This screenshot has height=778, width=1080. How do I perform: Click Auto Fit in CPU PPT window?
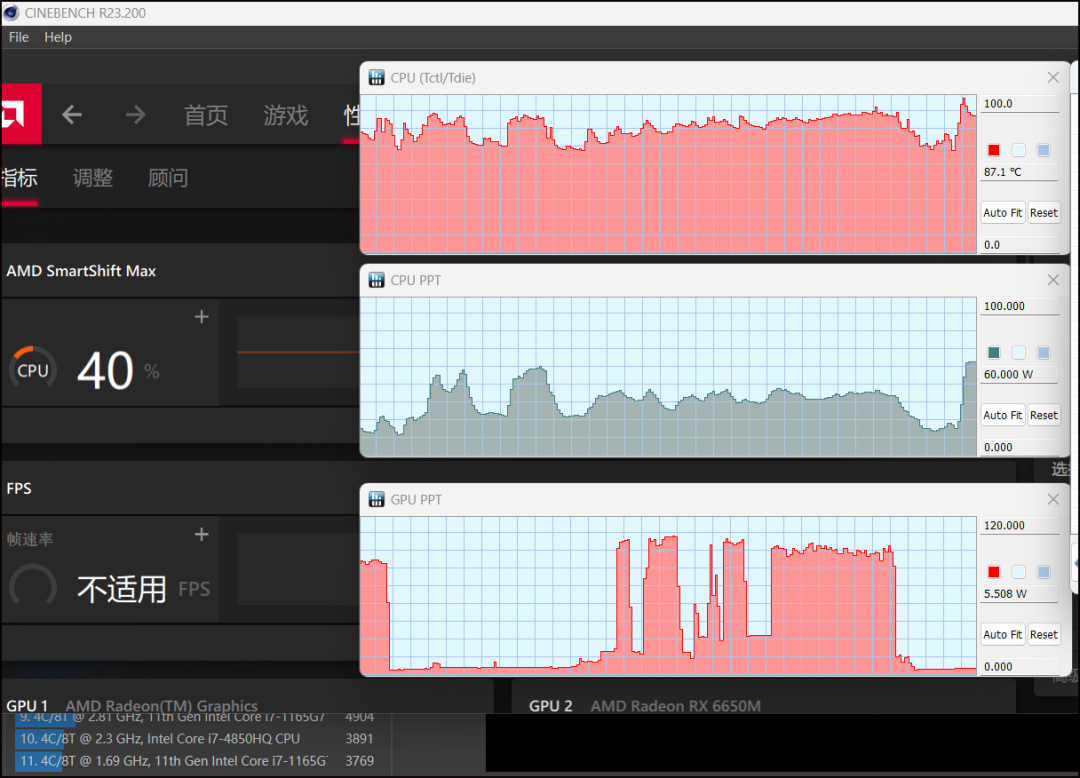click(1003, 415)
